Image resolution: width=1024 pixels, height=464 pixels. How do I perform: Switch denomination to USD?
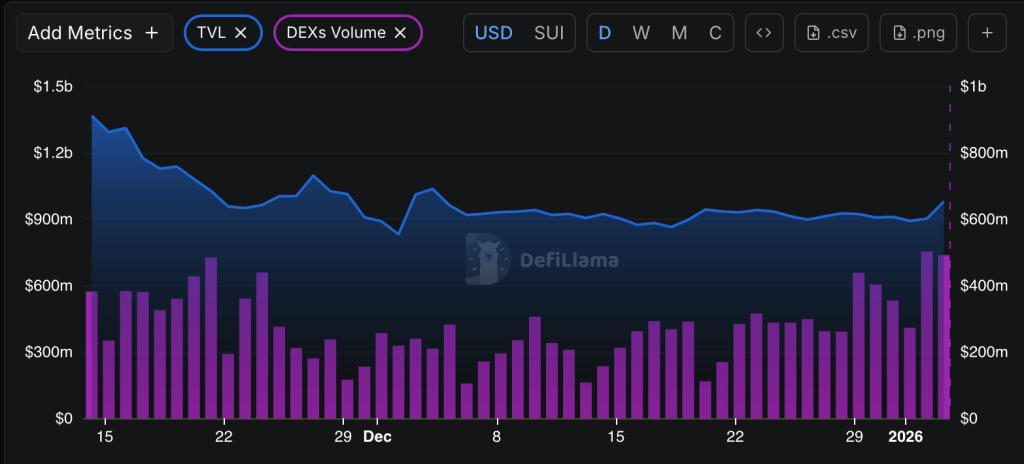tap(494, 33)
